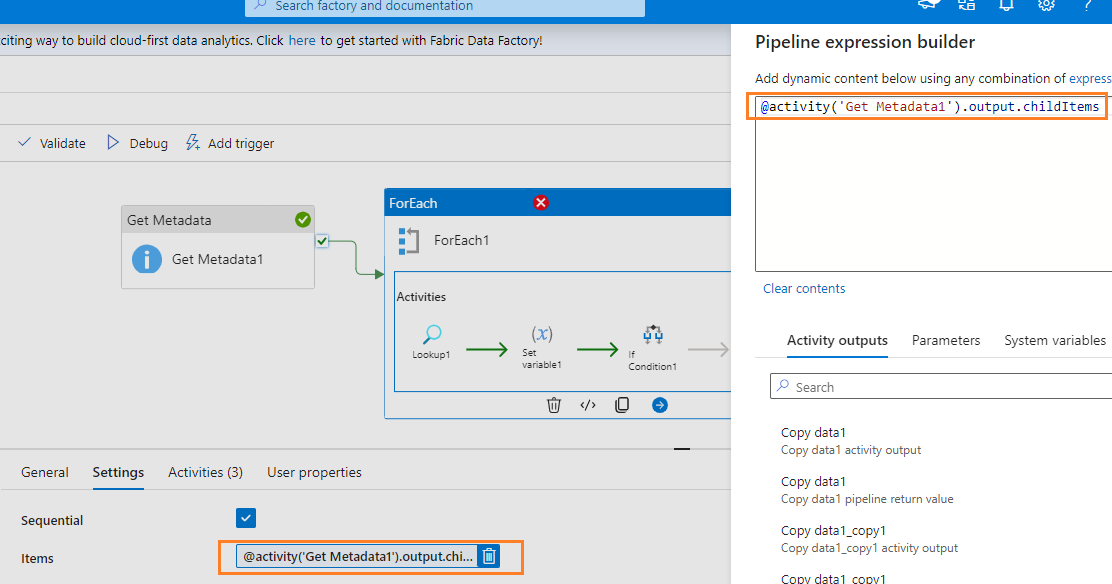Screen dimensions: 1112x584
Task: Clone the ForEach activity with copy icon
Action: click(621, 405)
